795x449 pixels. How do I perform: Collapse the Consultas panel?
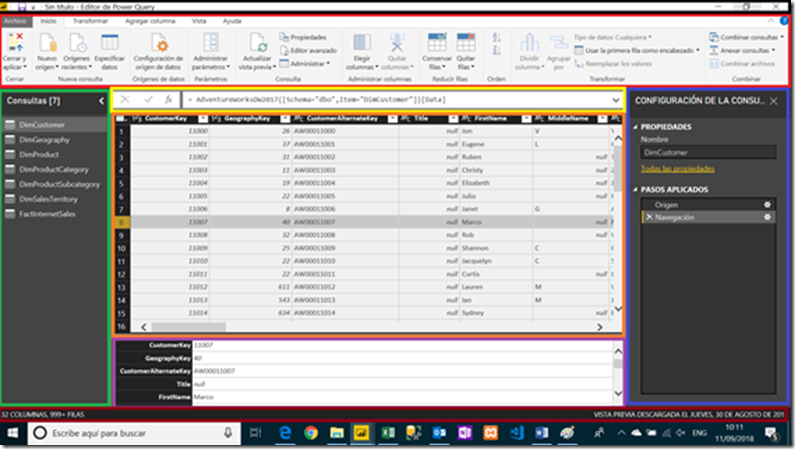click(101, 100)
